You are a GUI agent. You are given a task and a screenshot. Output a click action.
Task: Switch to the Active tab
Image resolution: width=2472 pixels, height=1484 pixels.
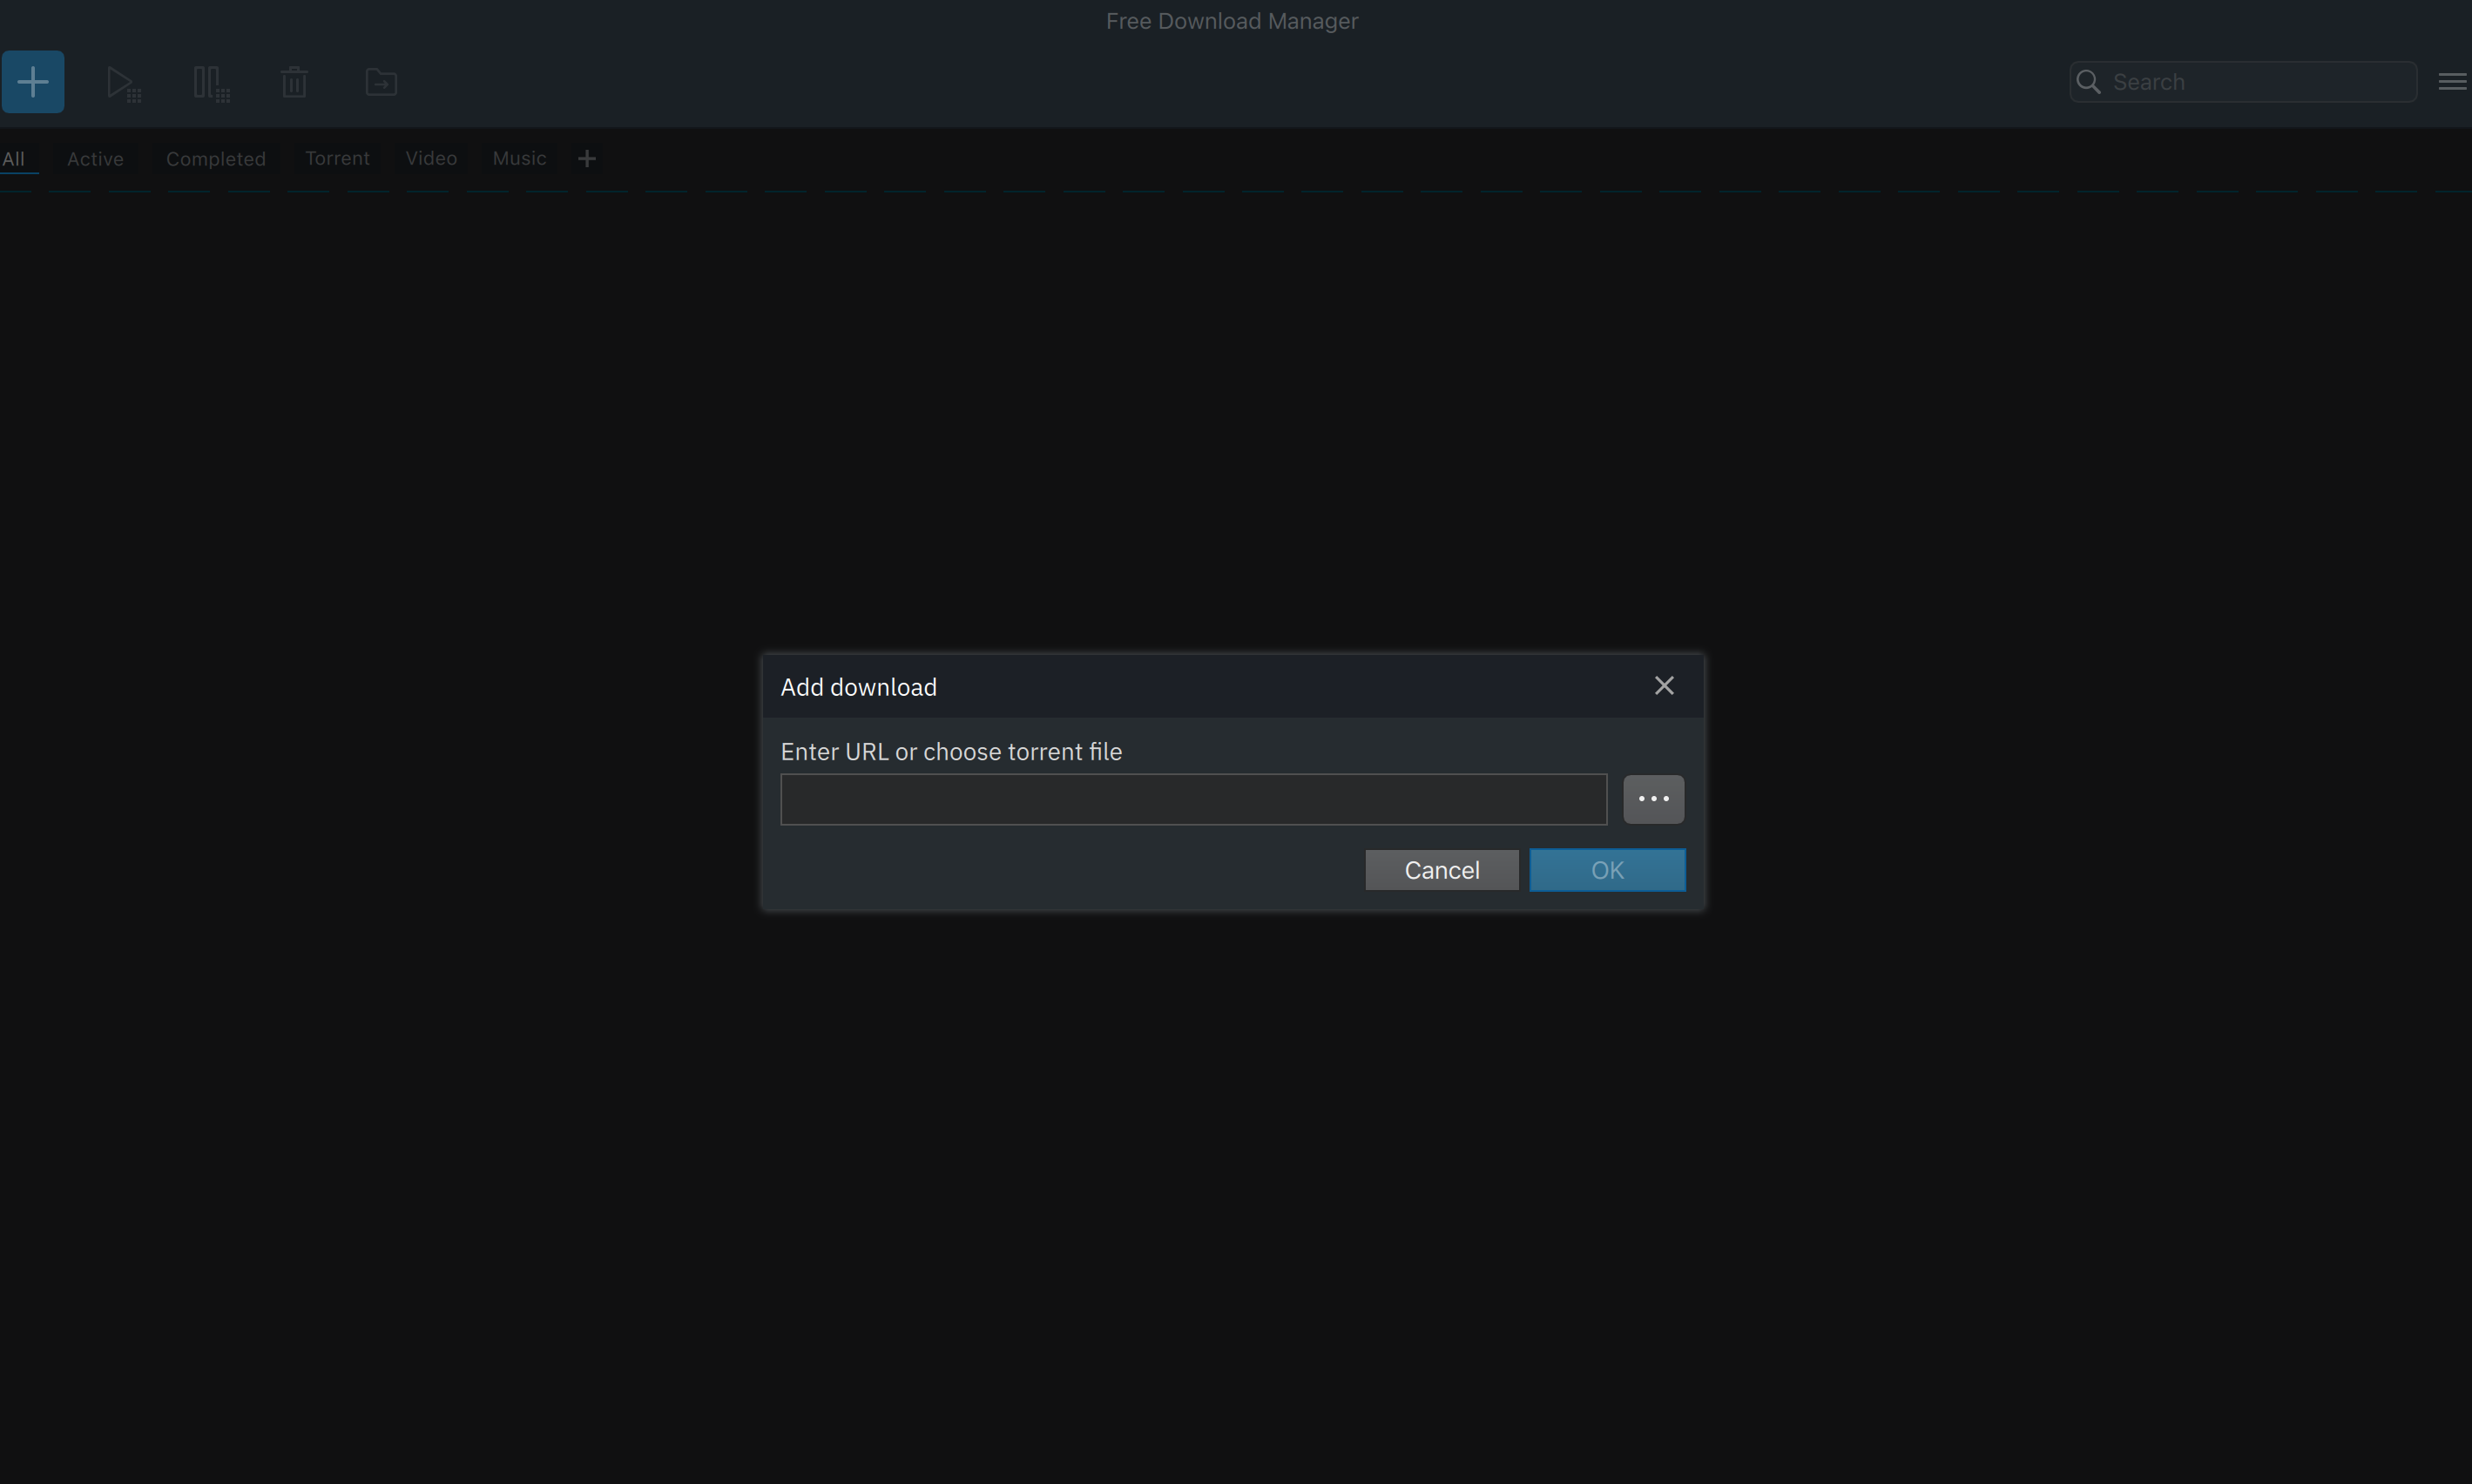(x=95, y=159)
